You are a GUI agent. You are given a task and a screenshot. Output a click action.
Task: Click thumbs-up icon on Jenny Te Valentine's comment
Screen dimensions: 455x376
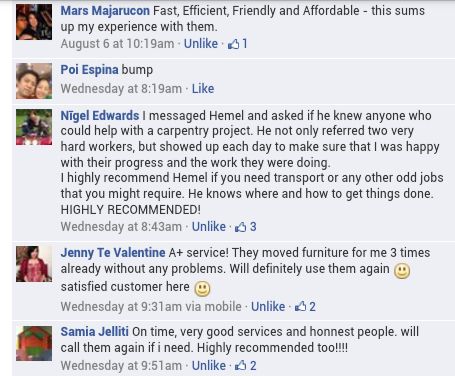point(300,306)
